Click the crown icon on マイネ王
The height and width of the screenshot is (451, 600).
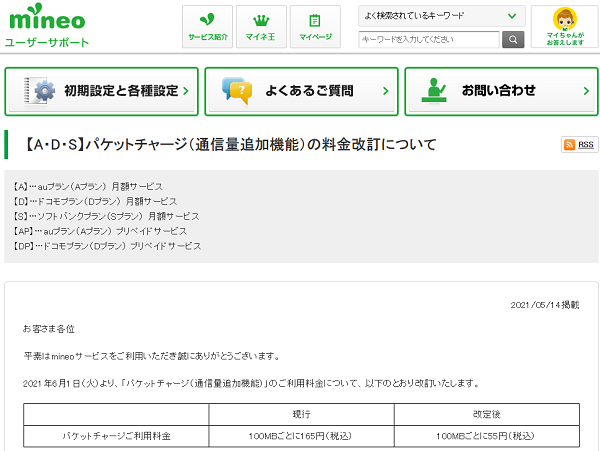261,20
